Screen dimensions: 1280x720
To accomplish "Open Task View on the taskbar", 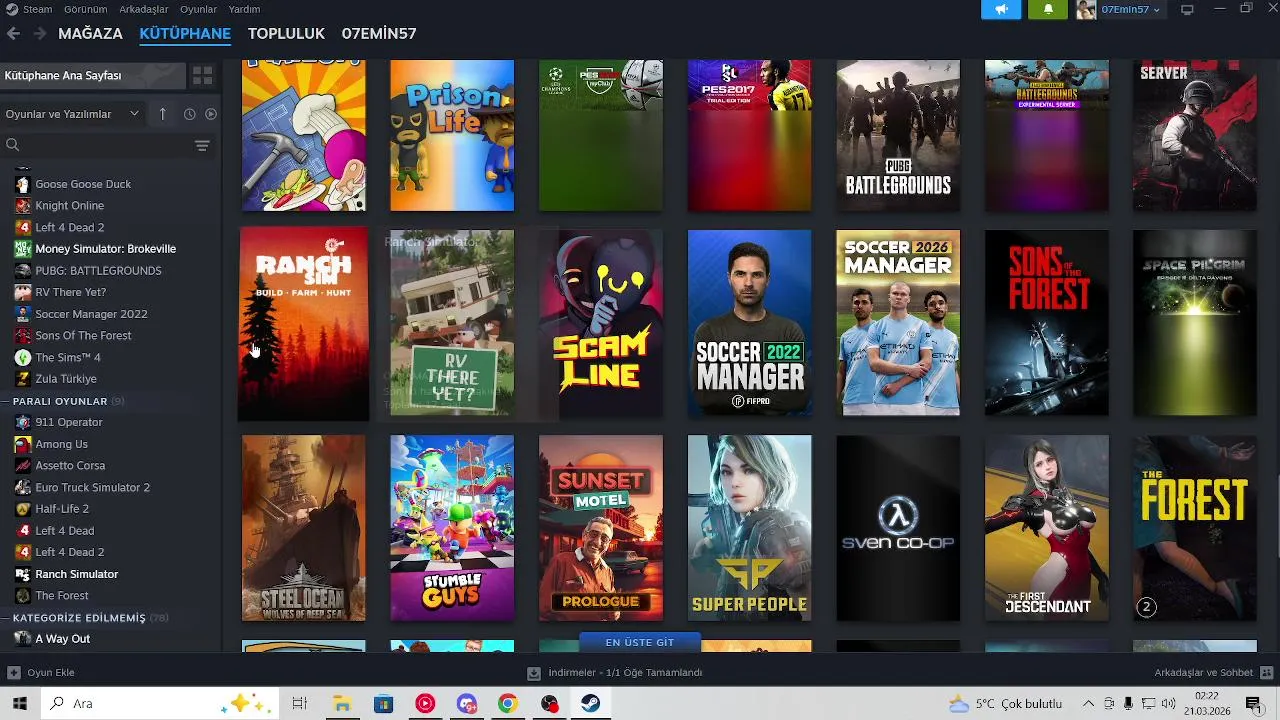I will click(x=299, y=703).
